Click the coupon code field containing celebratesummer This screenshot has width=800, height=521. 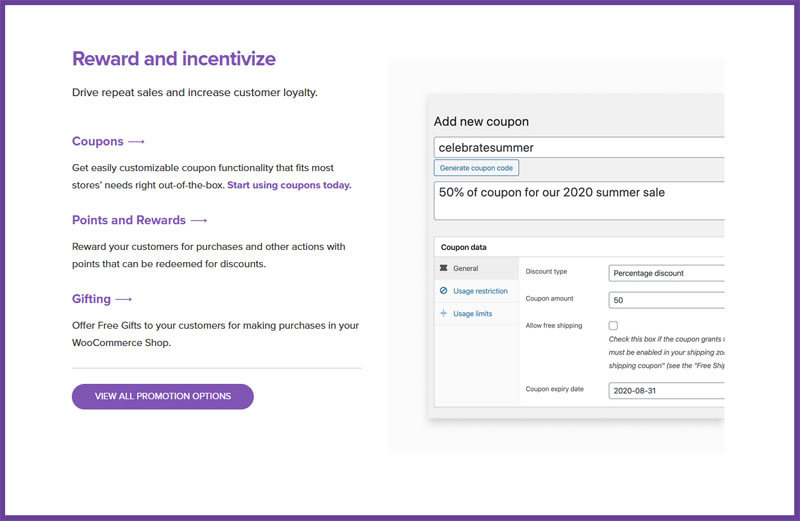click(x=578, y=147)
